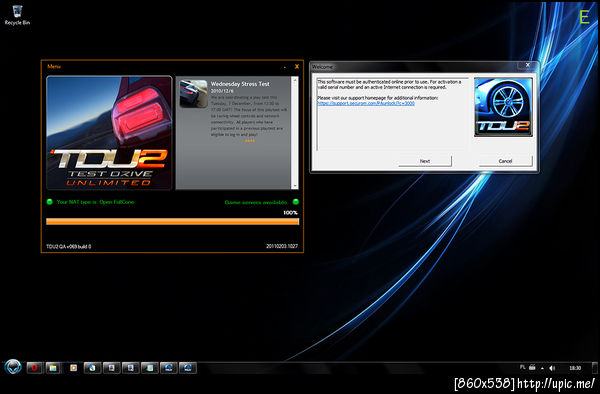Click the TDU2 Test Drive Unlimited cover image
600x394 pixels.
point(109,133)
